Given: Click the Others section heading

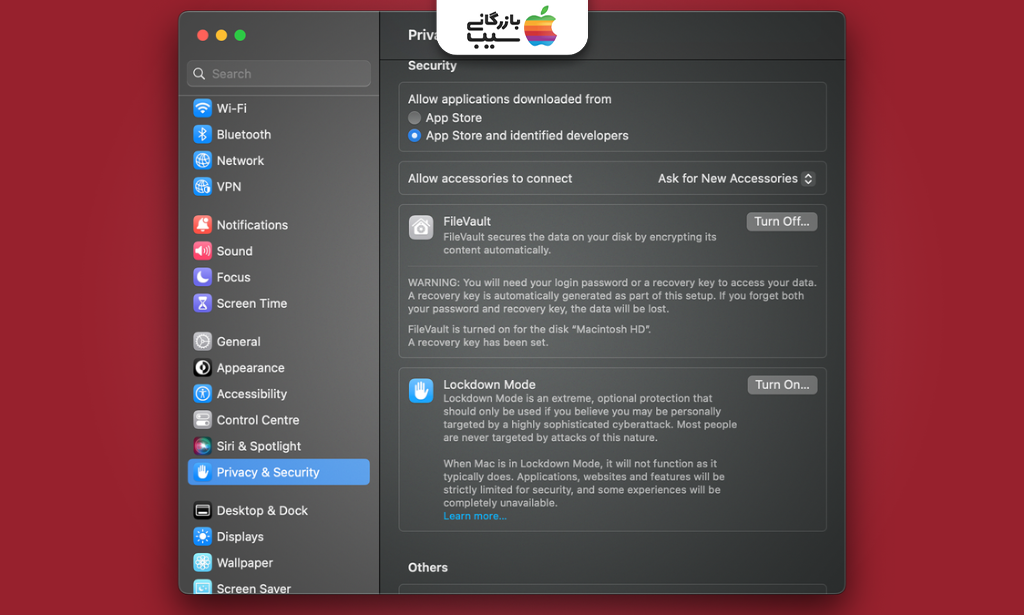Looking at the screenshot, I should [428, 567].
